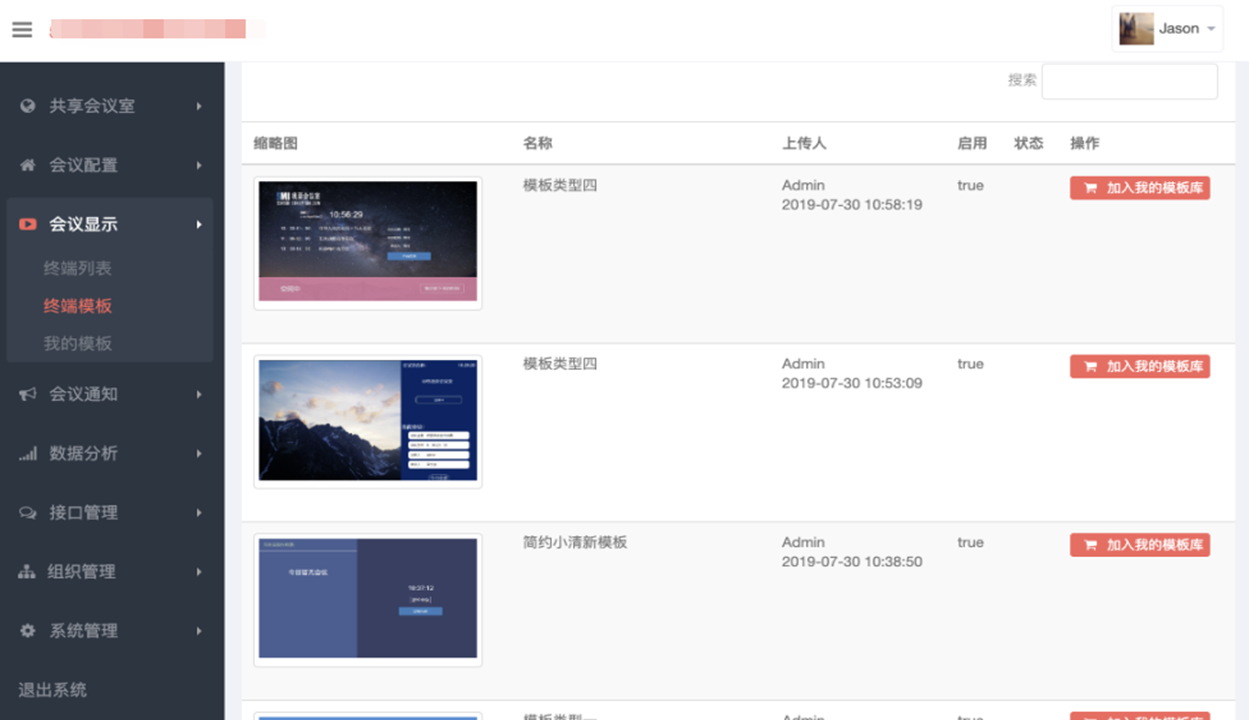Viewport: 1249px width, 720px height.
Task: Select 终端模板 in the sidebar
Action: pyautogui.click(x=78, y=306)
